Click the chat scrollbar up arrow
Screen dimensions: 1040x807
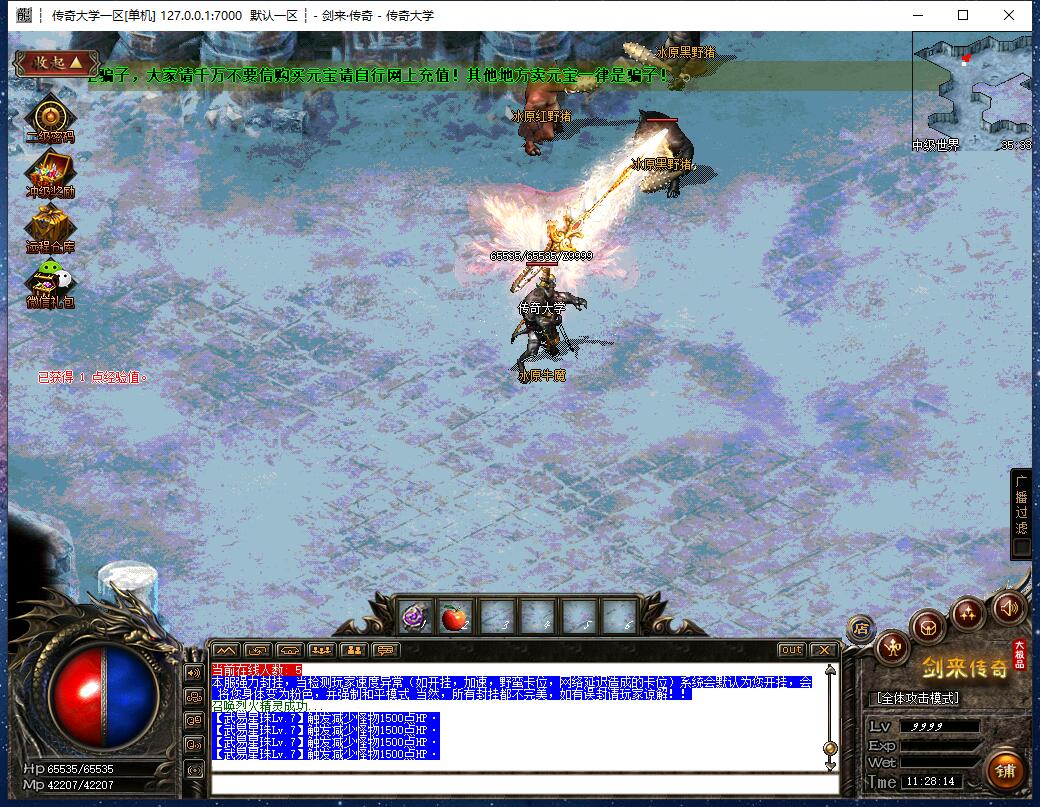click(x=830, y=670)
